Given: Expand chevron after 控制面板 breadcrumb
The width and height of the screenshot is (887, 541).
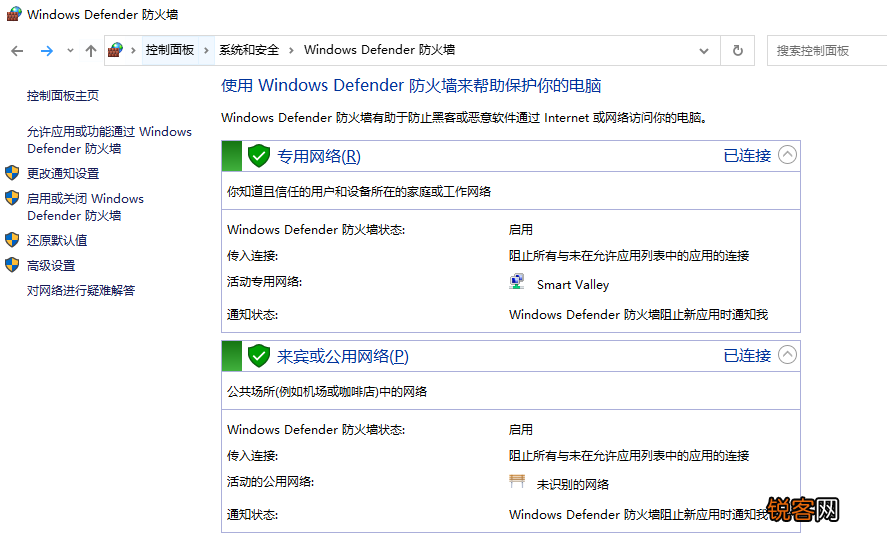Looking at the screenshot, I should (206, 50).
